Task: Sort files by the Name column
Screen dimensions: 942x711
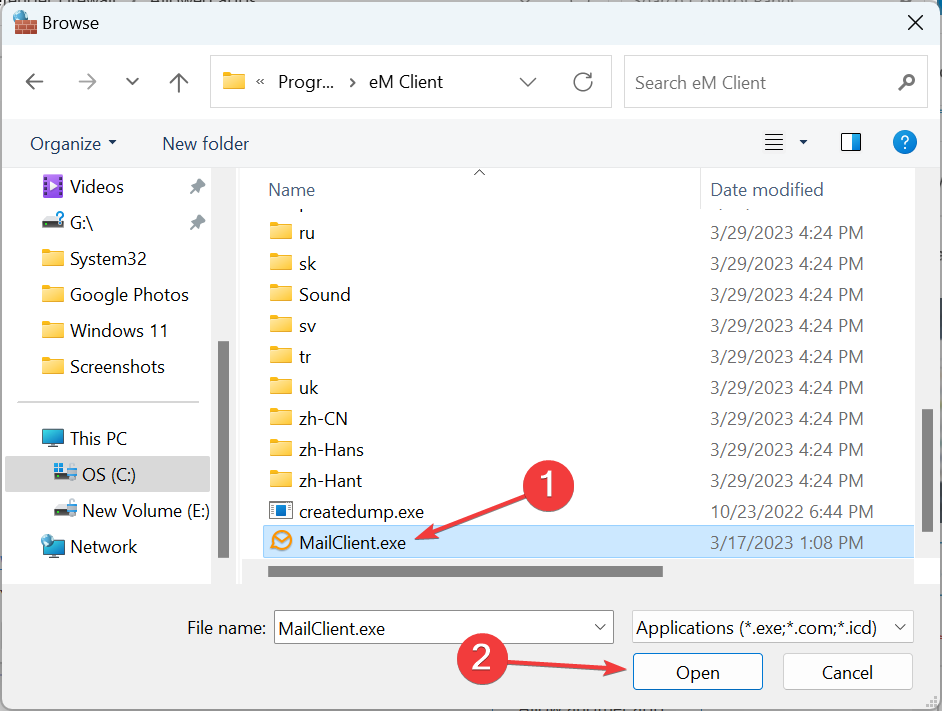Action: 292,190
